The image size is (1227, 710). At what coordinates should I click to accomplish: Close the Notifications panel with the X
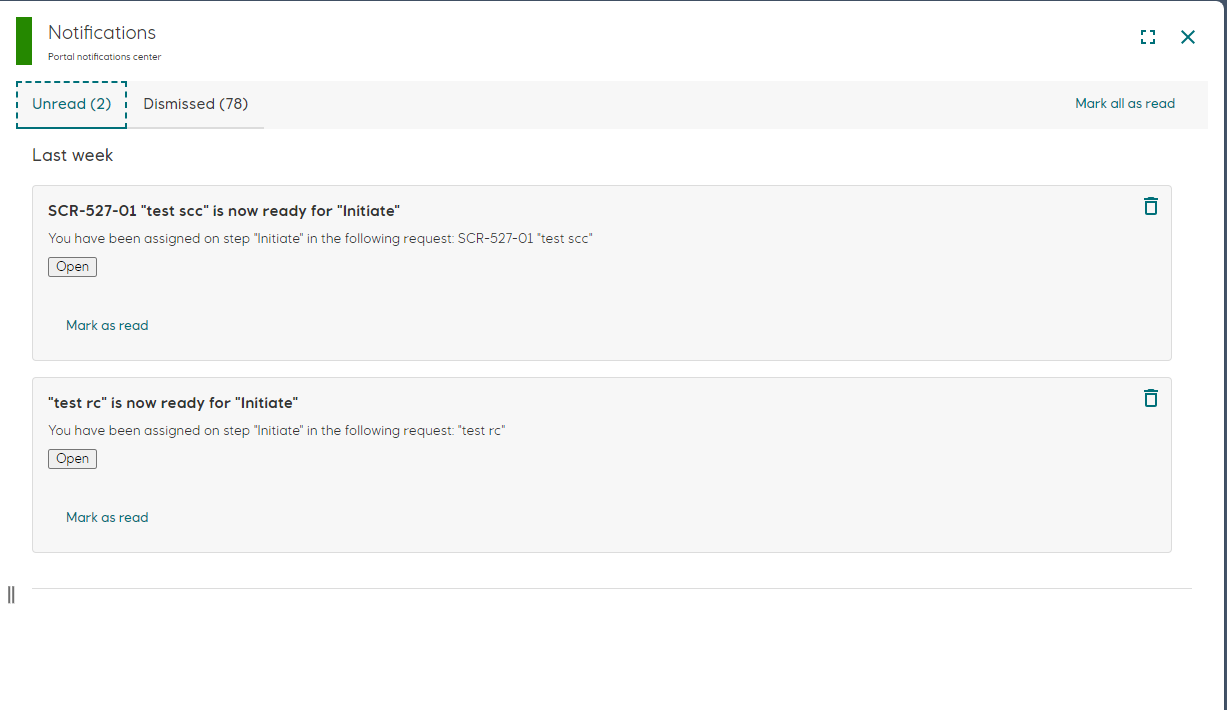point(1187,37)
